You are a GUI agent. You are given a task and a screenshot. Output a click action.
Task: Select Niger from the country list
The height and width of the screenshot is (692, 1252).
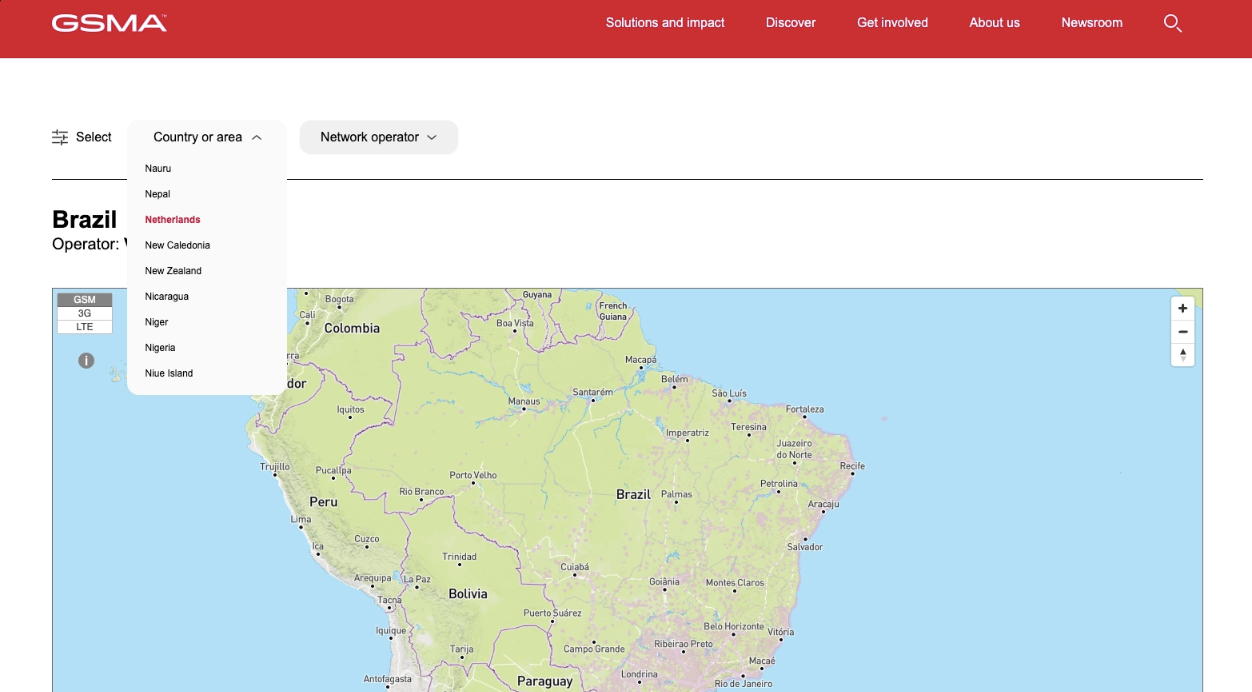click(156, 322)
